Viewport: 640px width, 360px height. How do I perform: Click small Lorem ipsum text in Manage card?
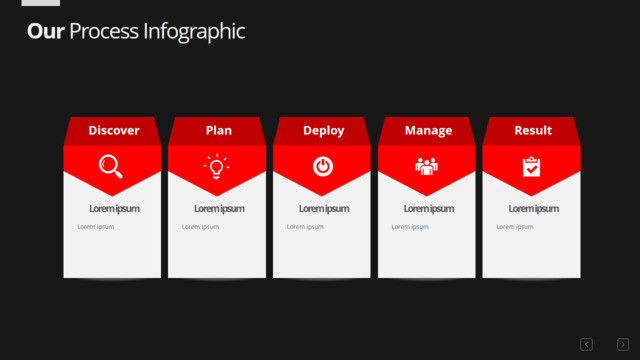click(410, 227)
